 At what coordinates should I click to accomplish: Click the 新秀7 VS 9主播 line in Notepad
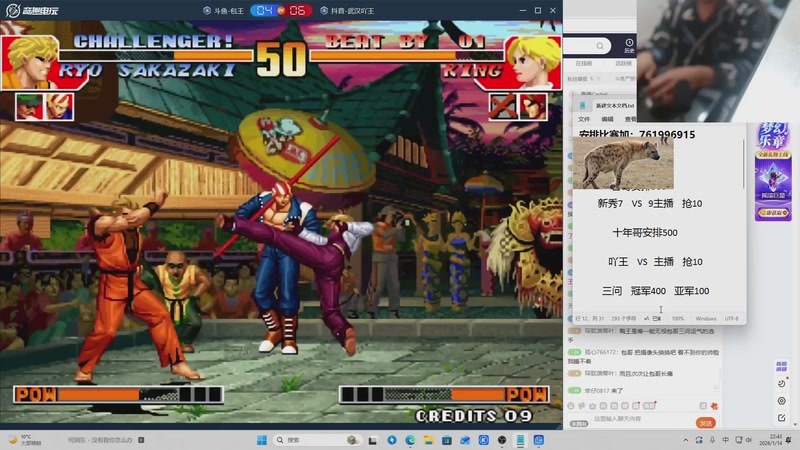(649, 204)
